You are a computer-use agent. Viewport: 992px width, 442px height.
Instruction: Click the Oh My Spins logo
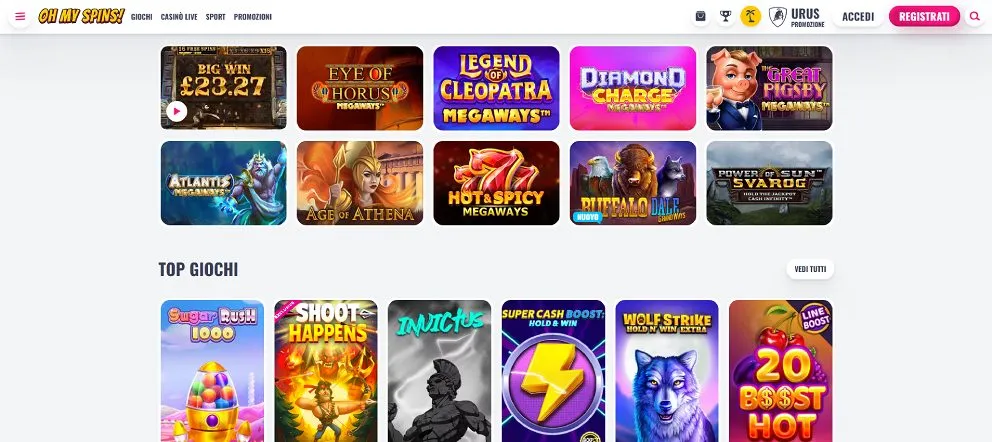click(x=81, y=16)
